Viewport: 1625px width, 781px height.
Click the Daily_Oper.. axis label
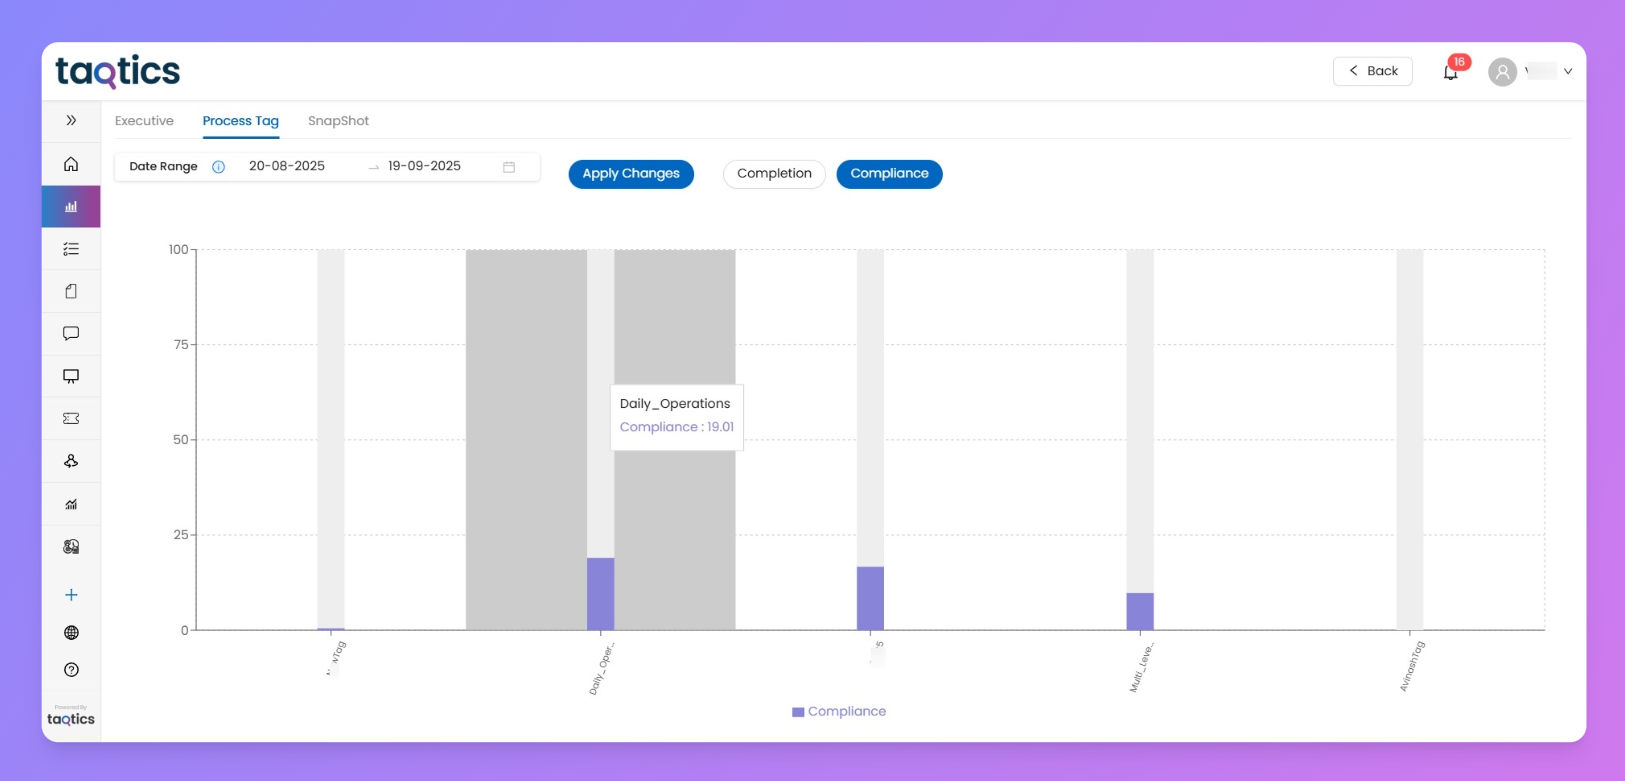tap(602, 668)
